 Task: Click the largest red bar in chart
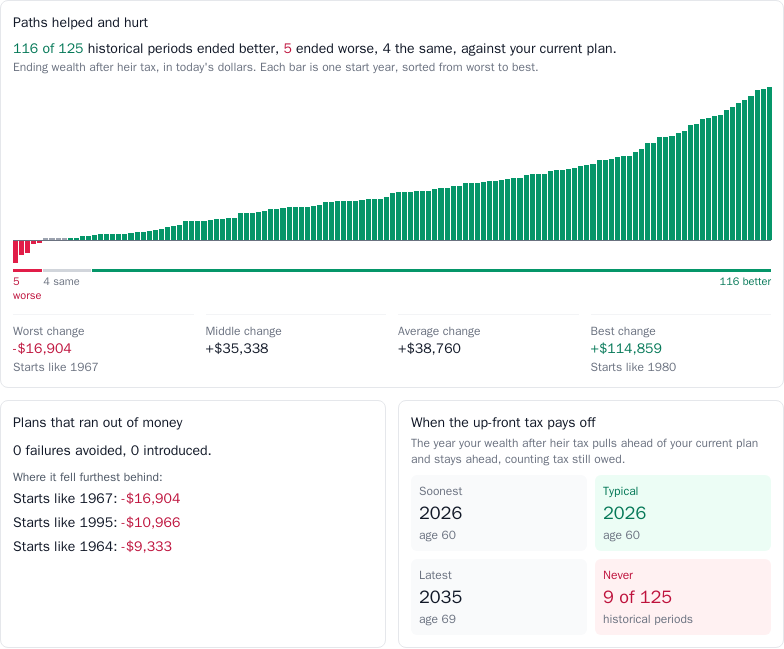tap(16, 252)
